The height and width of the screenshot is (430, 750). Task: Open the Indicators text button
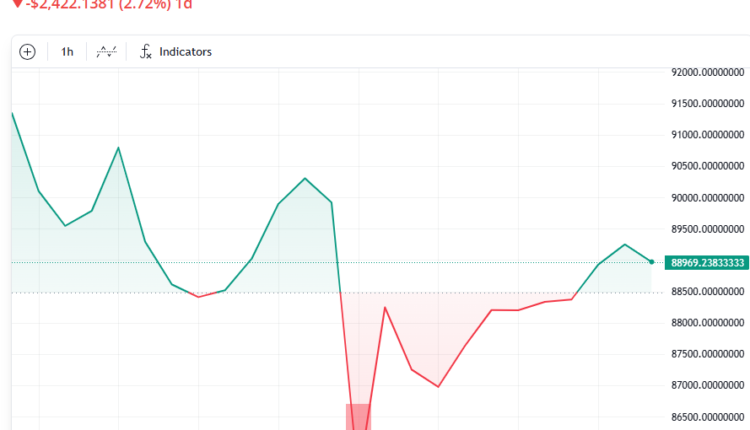pyautogui.click(x=186, y=52)
